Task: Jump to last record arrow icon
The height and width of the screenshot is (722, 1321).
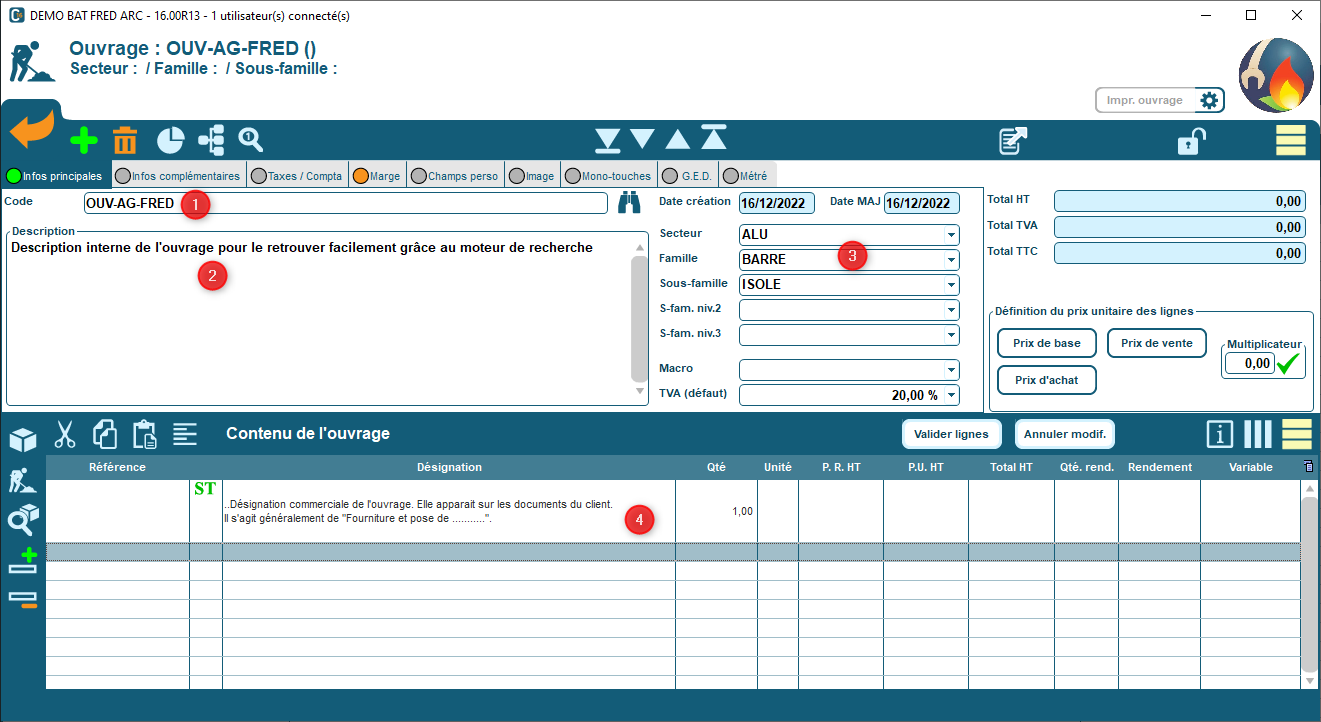Action: tap(607, 141)
